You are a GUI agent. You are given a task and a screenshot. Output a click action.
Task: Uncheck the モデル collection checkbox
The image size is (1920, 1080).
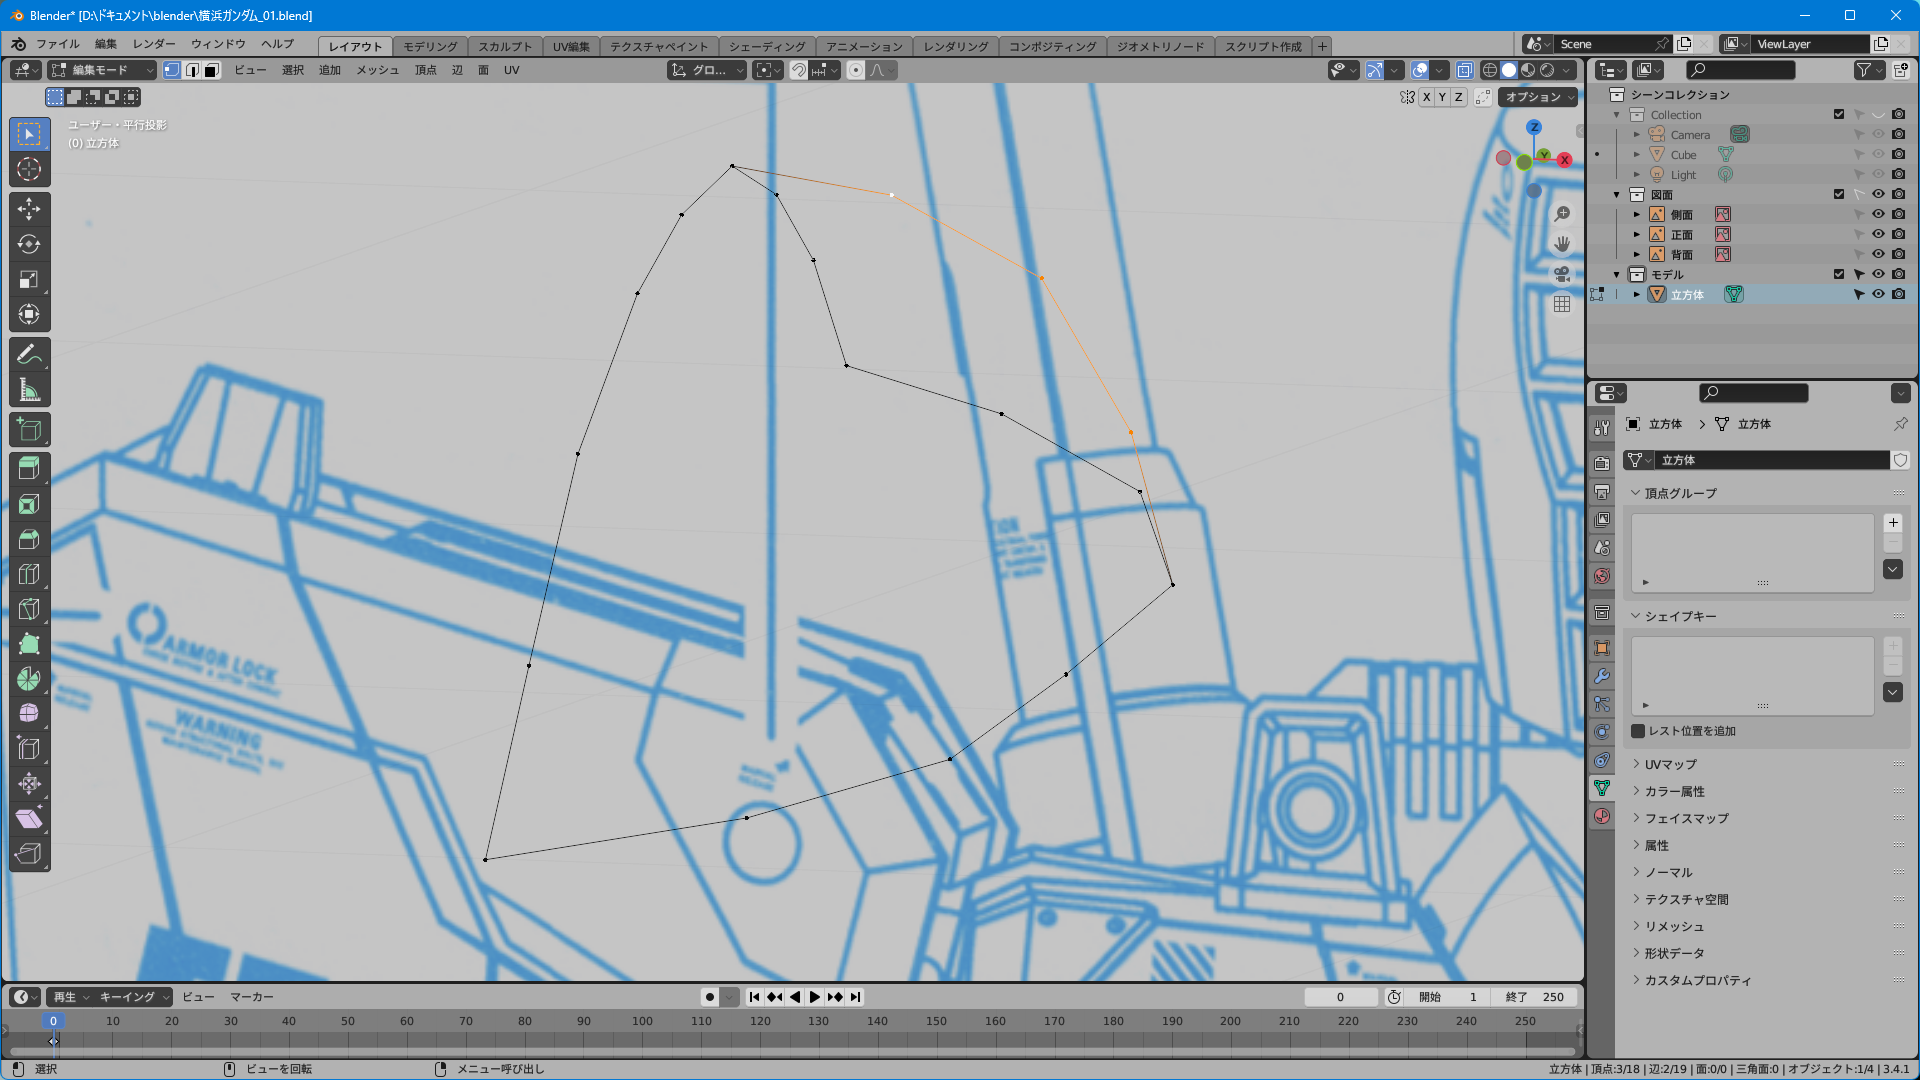(x=1838, y=274)
